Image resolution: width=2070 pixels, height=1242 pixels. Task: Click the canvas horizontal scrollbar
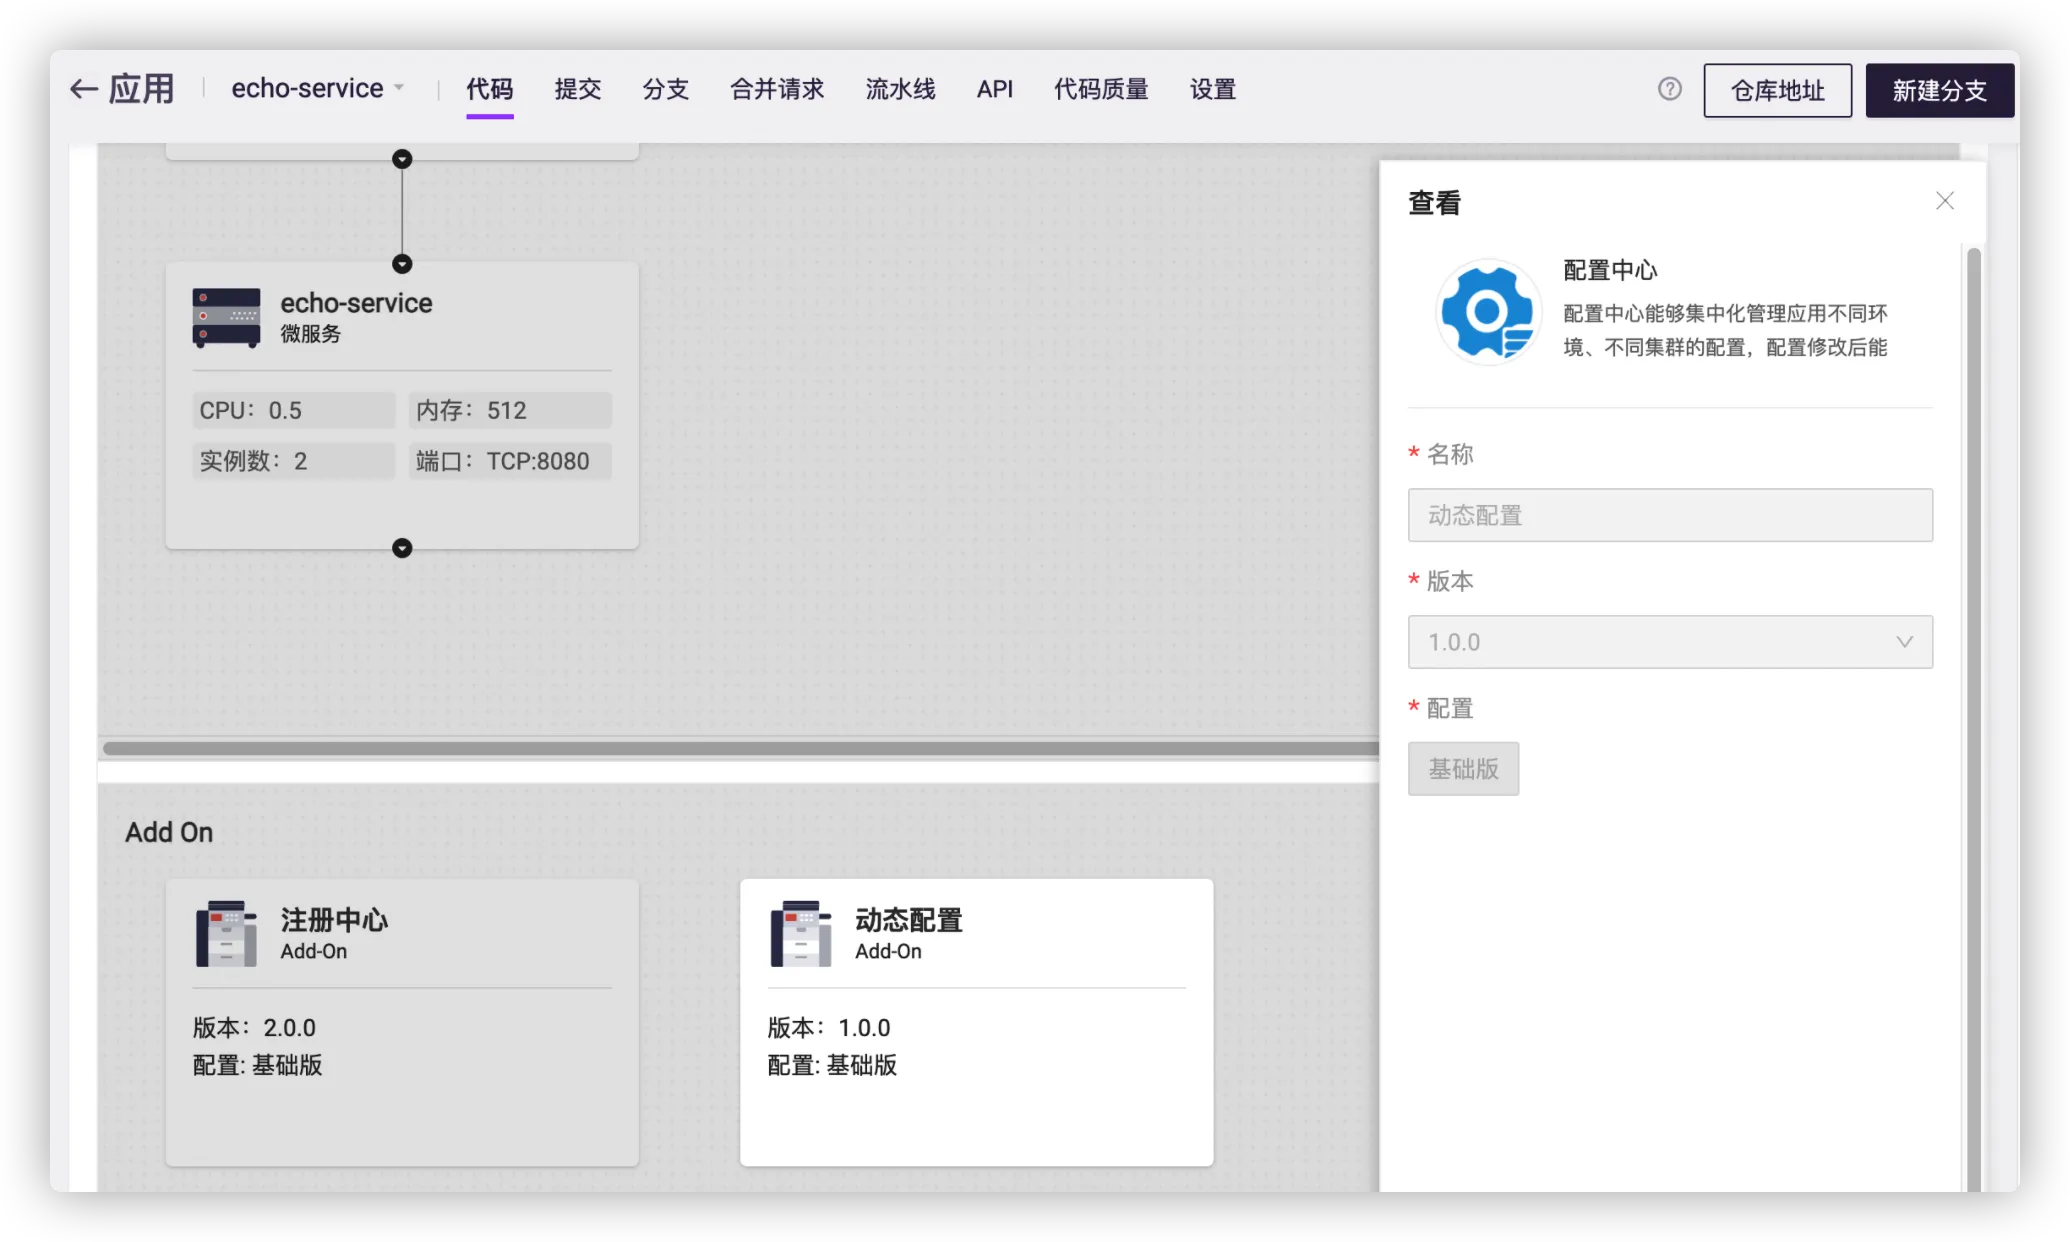click(x=740, y=748)
